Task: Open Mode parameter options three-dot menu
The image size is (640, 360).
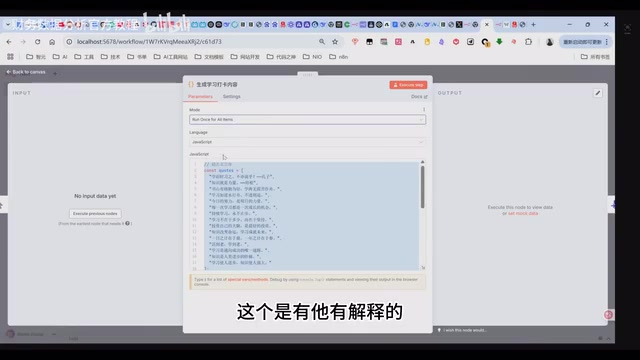Action: [x=424, y=109]
